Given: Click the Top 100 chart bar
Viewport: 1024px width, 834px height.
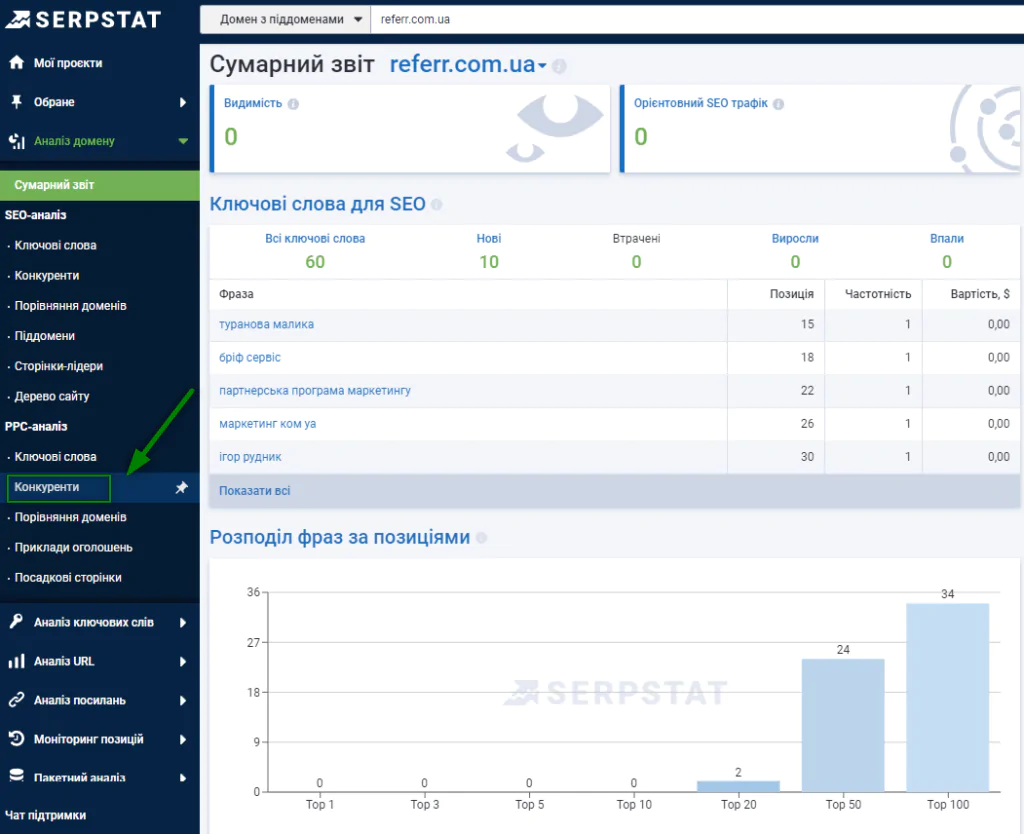Looking at the screenshot, I should [x=948, y=698].
